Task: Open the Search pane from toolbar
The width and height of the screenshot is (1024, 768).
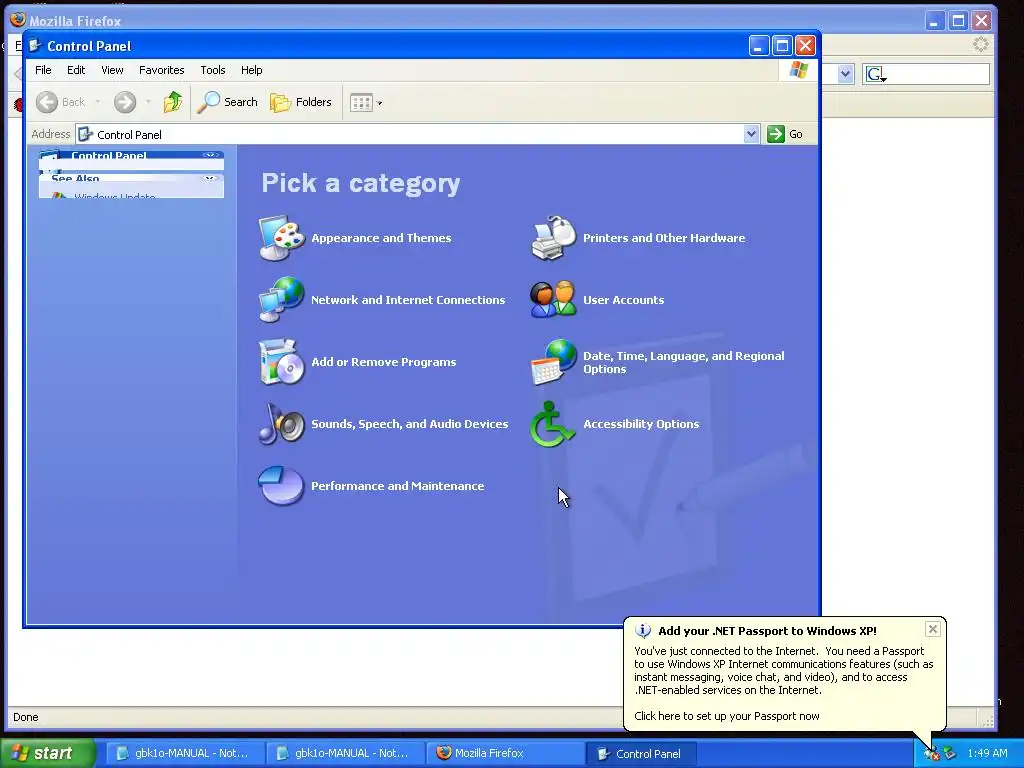Action: (x=228, y=102)
